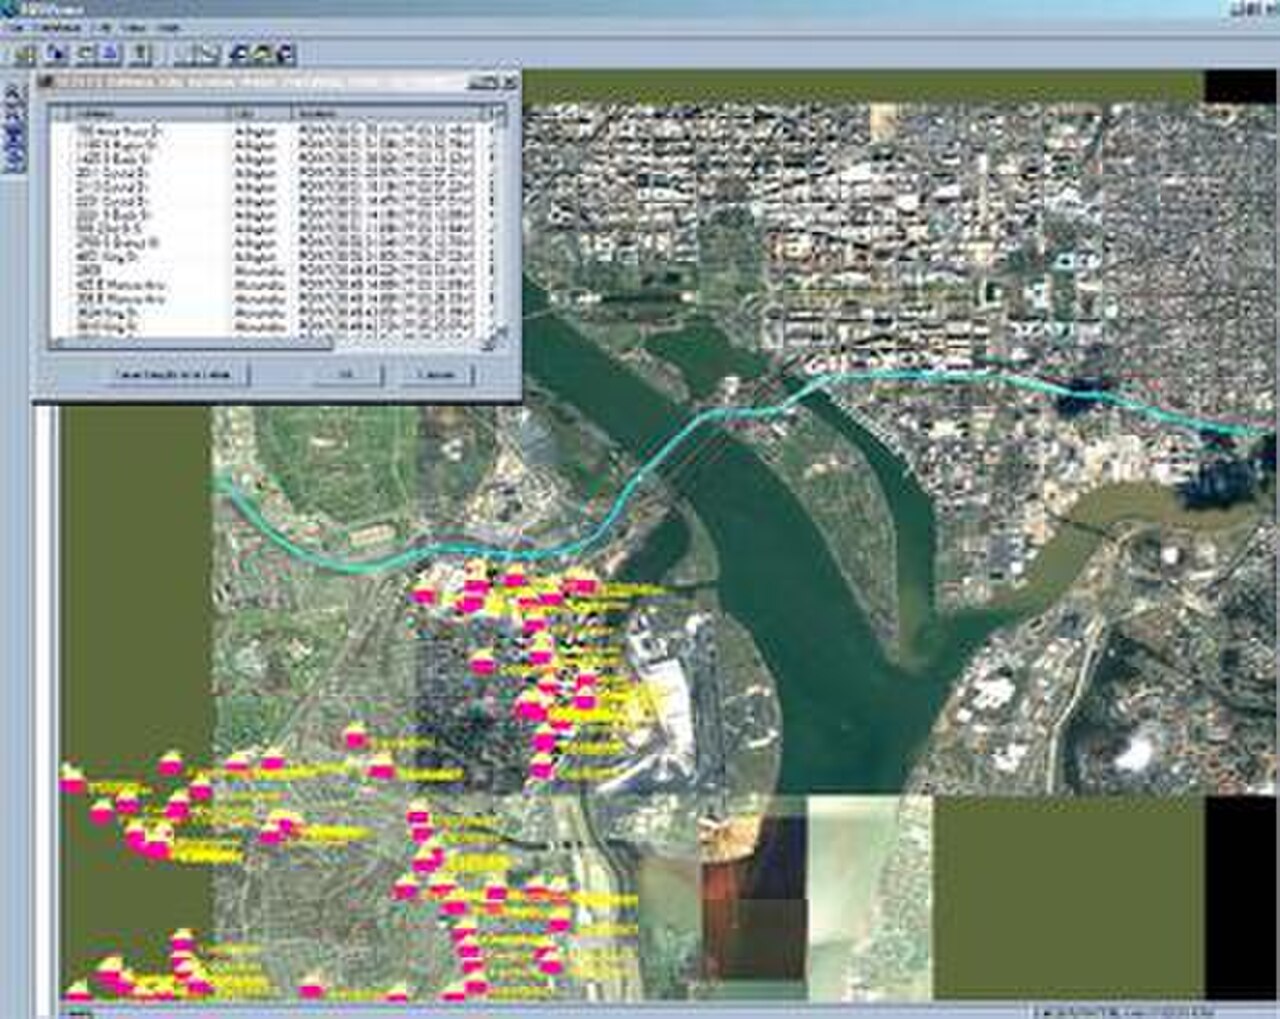Click the top icon in the left vertical tool strip
Image resolution: width=1280 pixels, height=1019 pixels.
(12, 93)
